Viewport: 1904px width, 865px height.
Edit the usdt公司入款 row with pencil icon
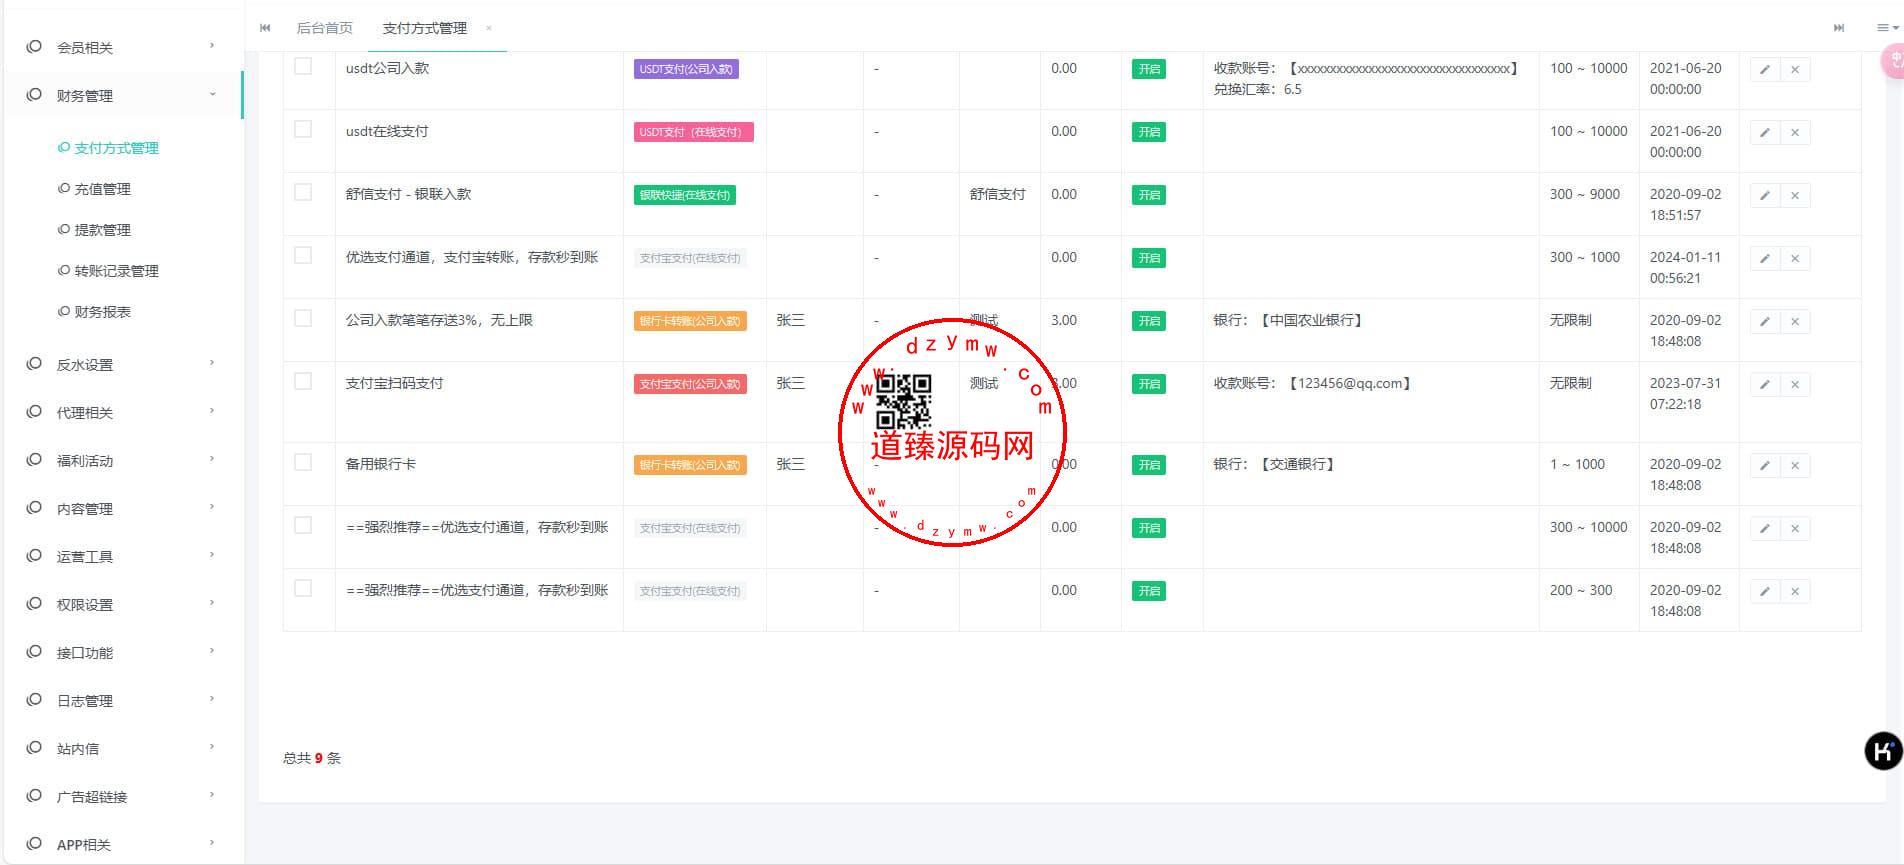tap(1765, 70)
